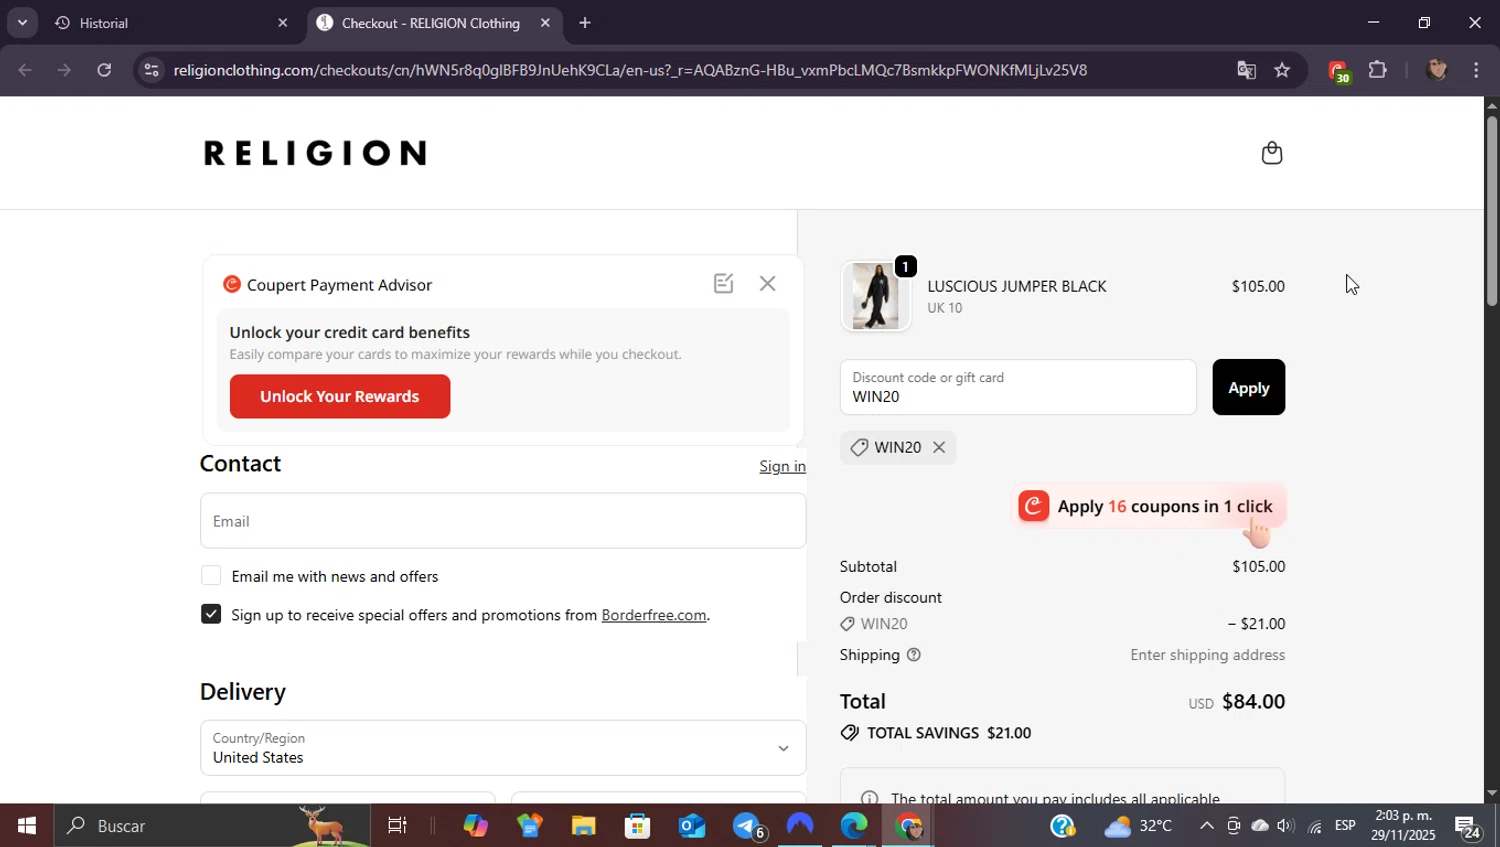
Task: Close the Coupert Payment Advisor panel
Action: coord(767,284)
